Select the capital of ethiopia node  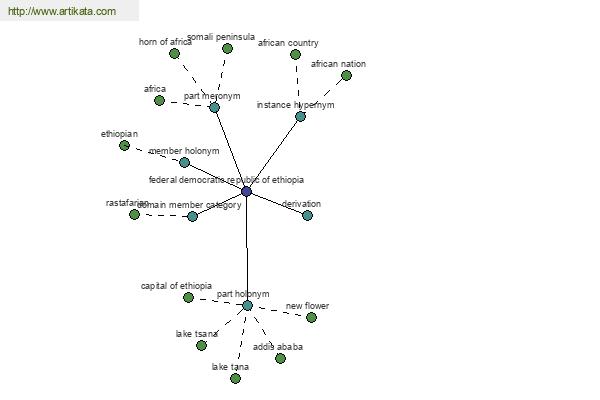tap(188, 297)
